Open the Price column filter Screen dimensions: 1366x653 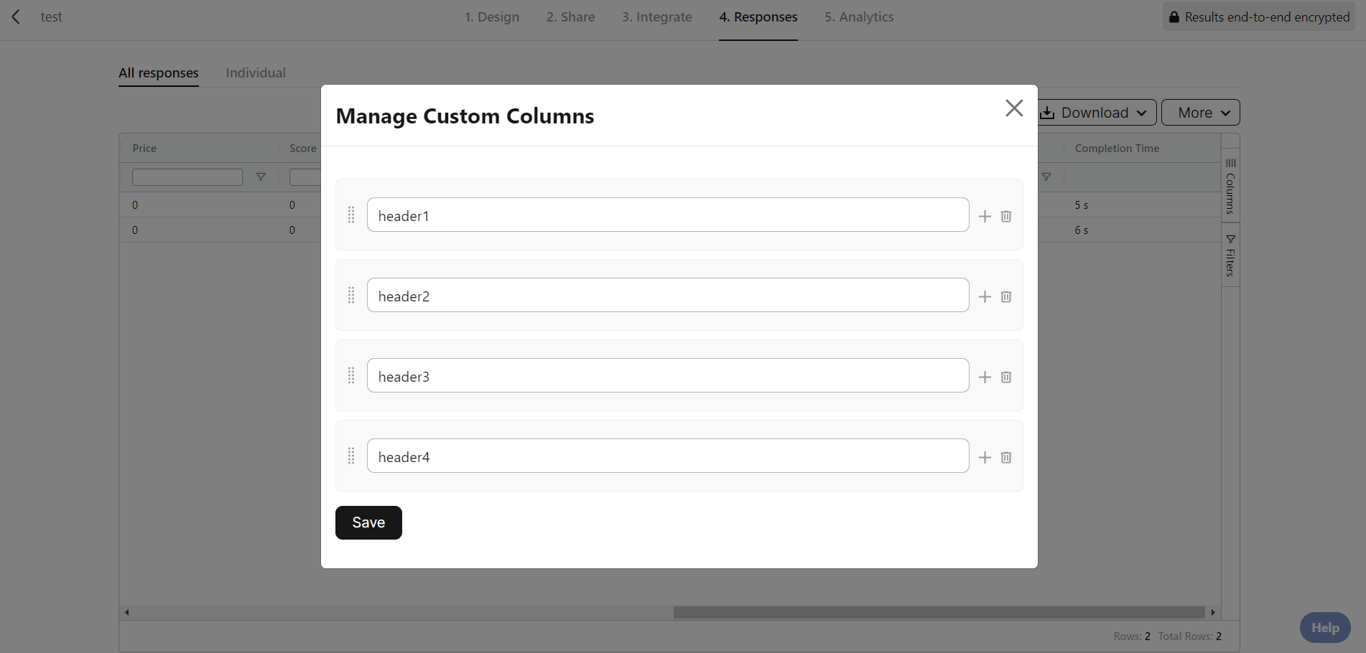(261, 177)
